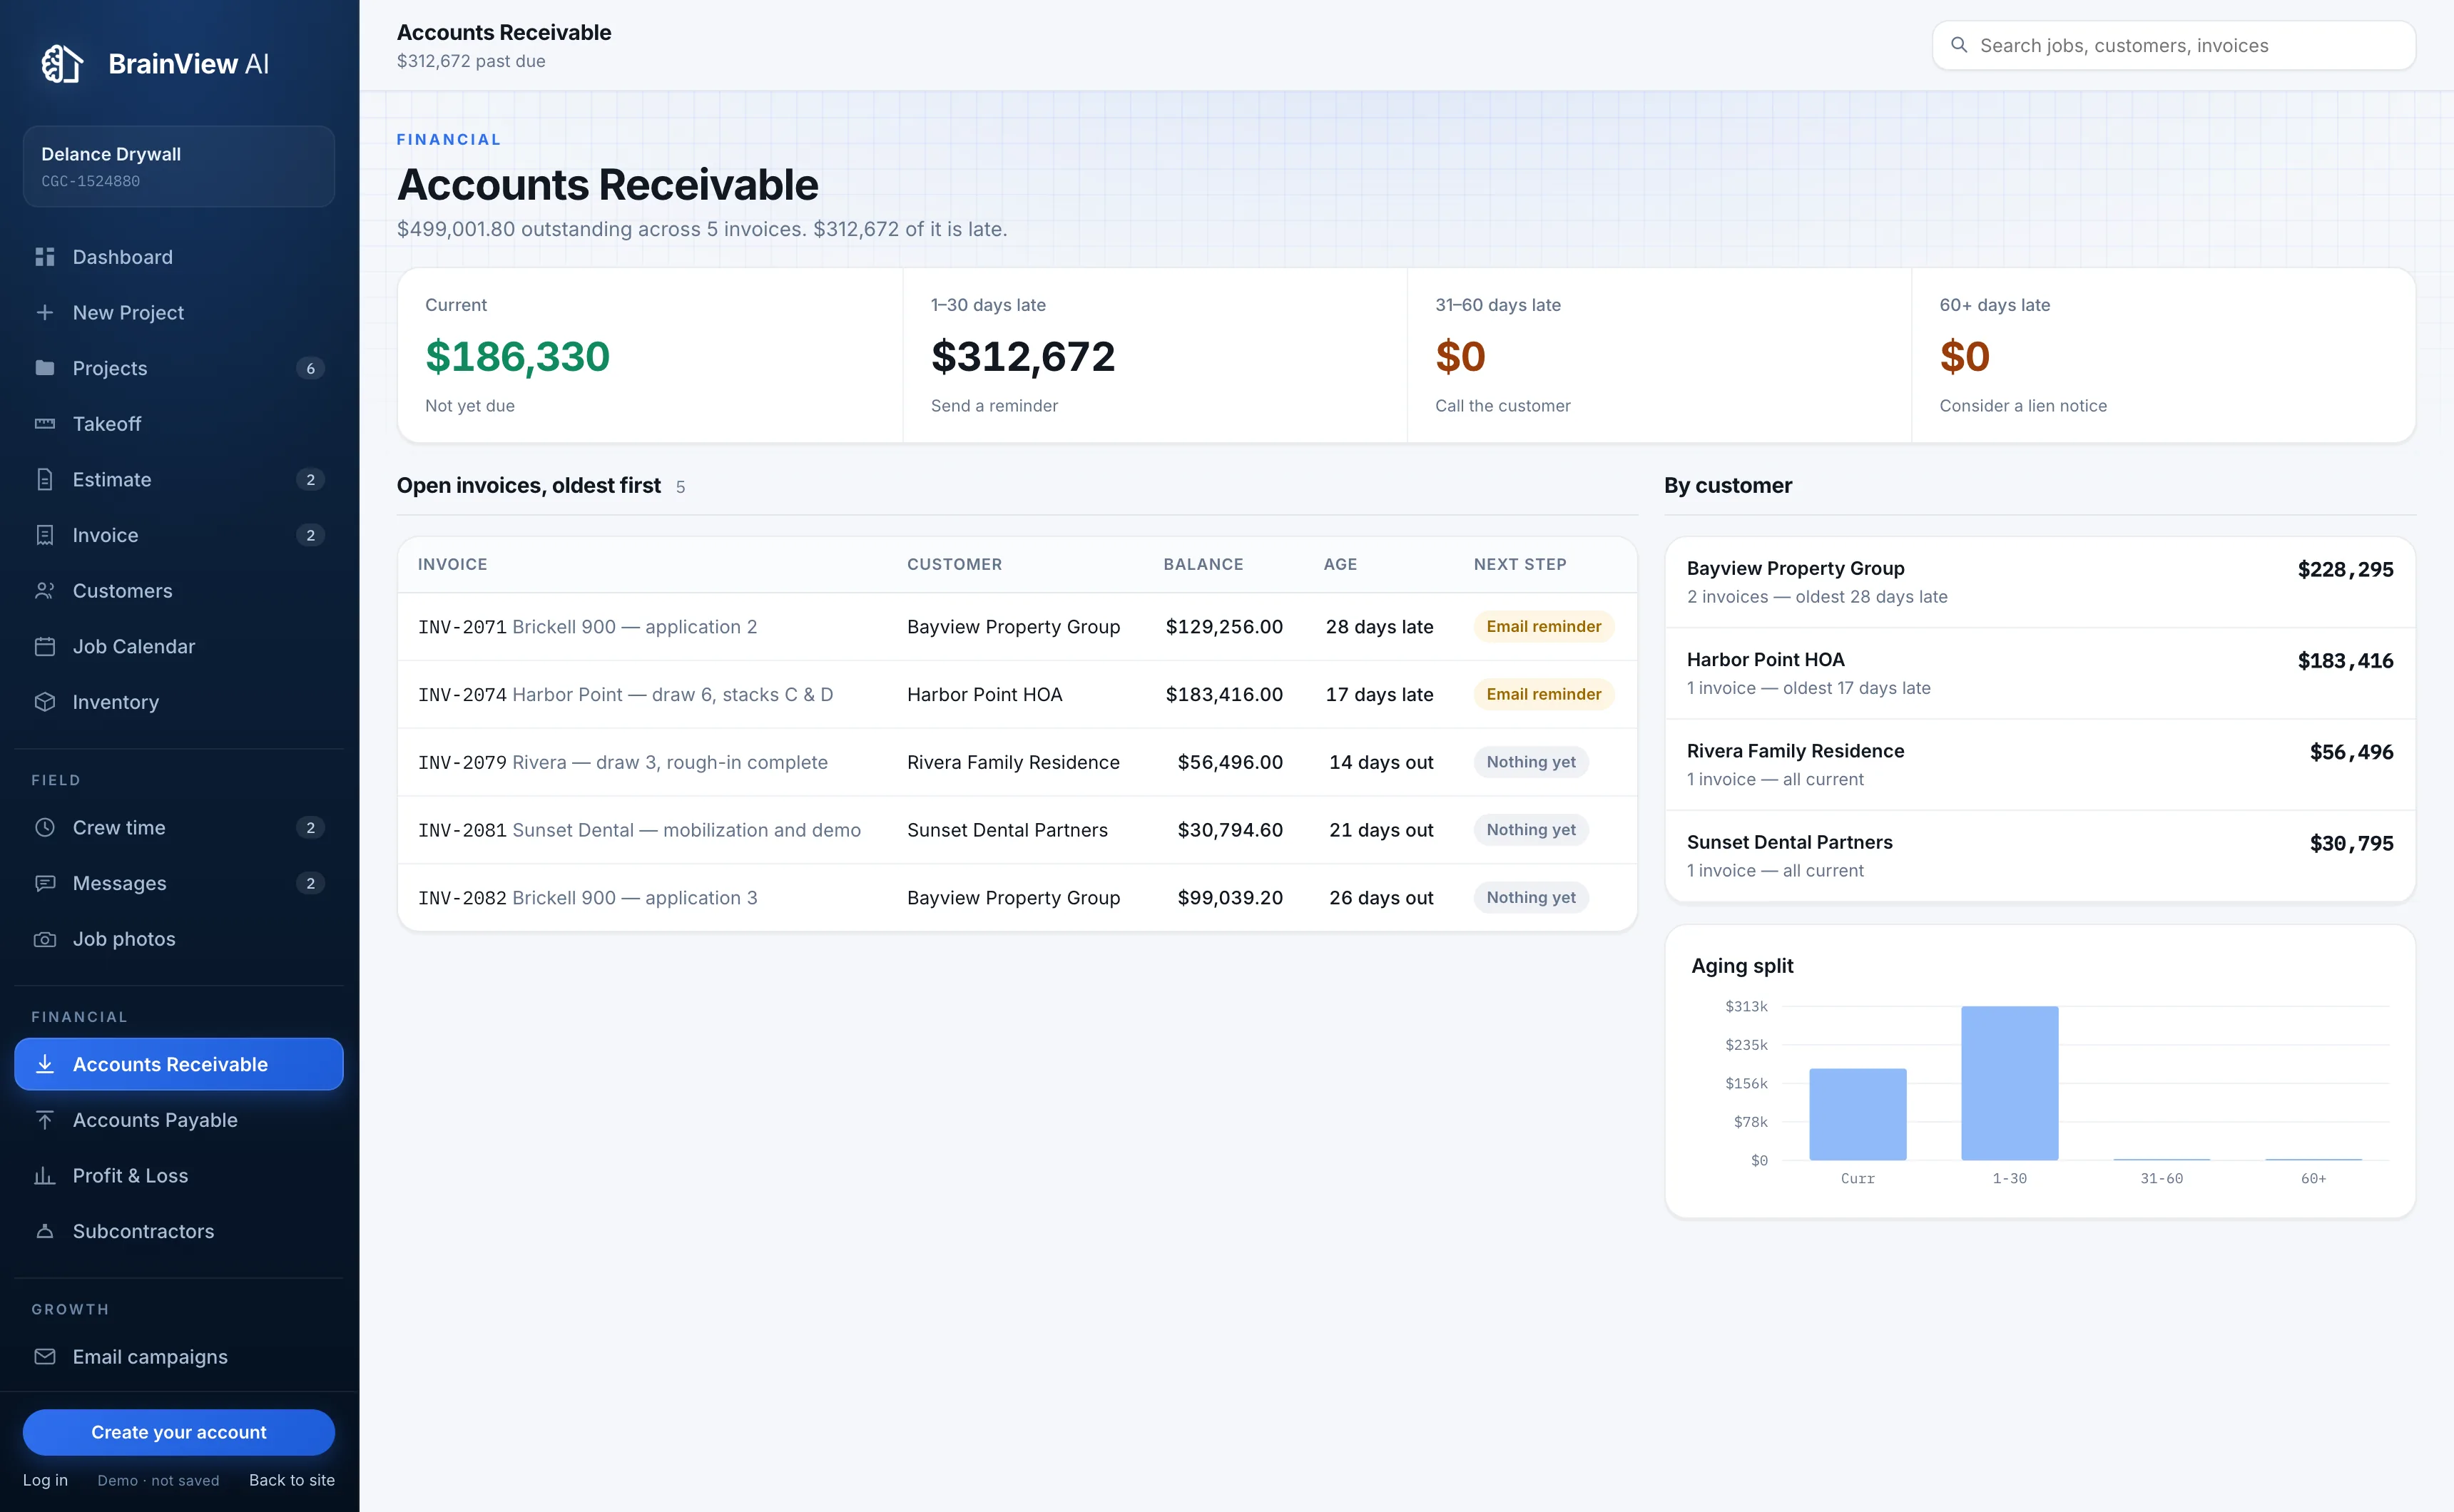Click the BrainView AI brain logo icon
This screenshot has height=1512, width=2454.
[62, 64]
